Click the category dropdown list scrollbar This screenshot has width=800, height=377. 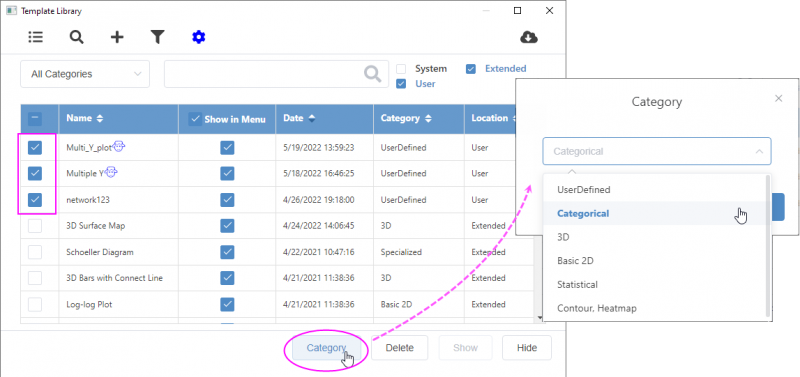[x=768, y=246]
